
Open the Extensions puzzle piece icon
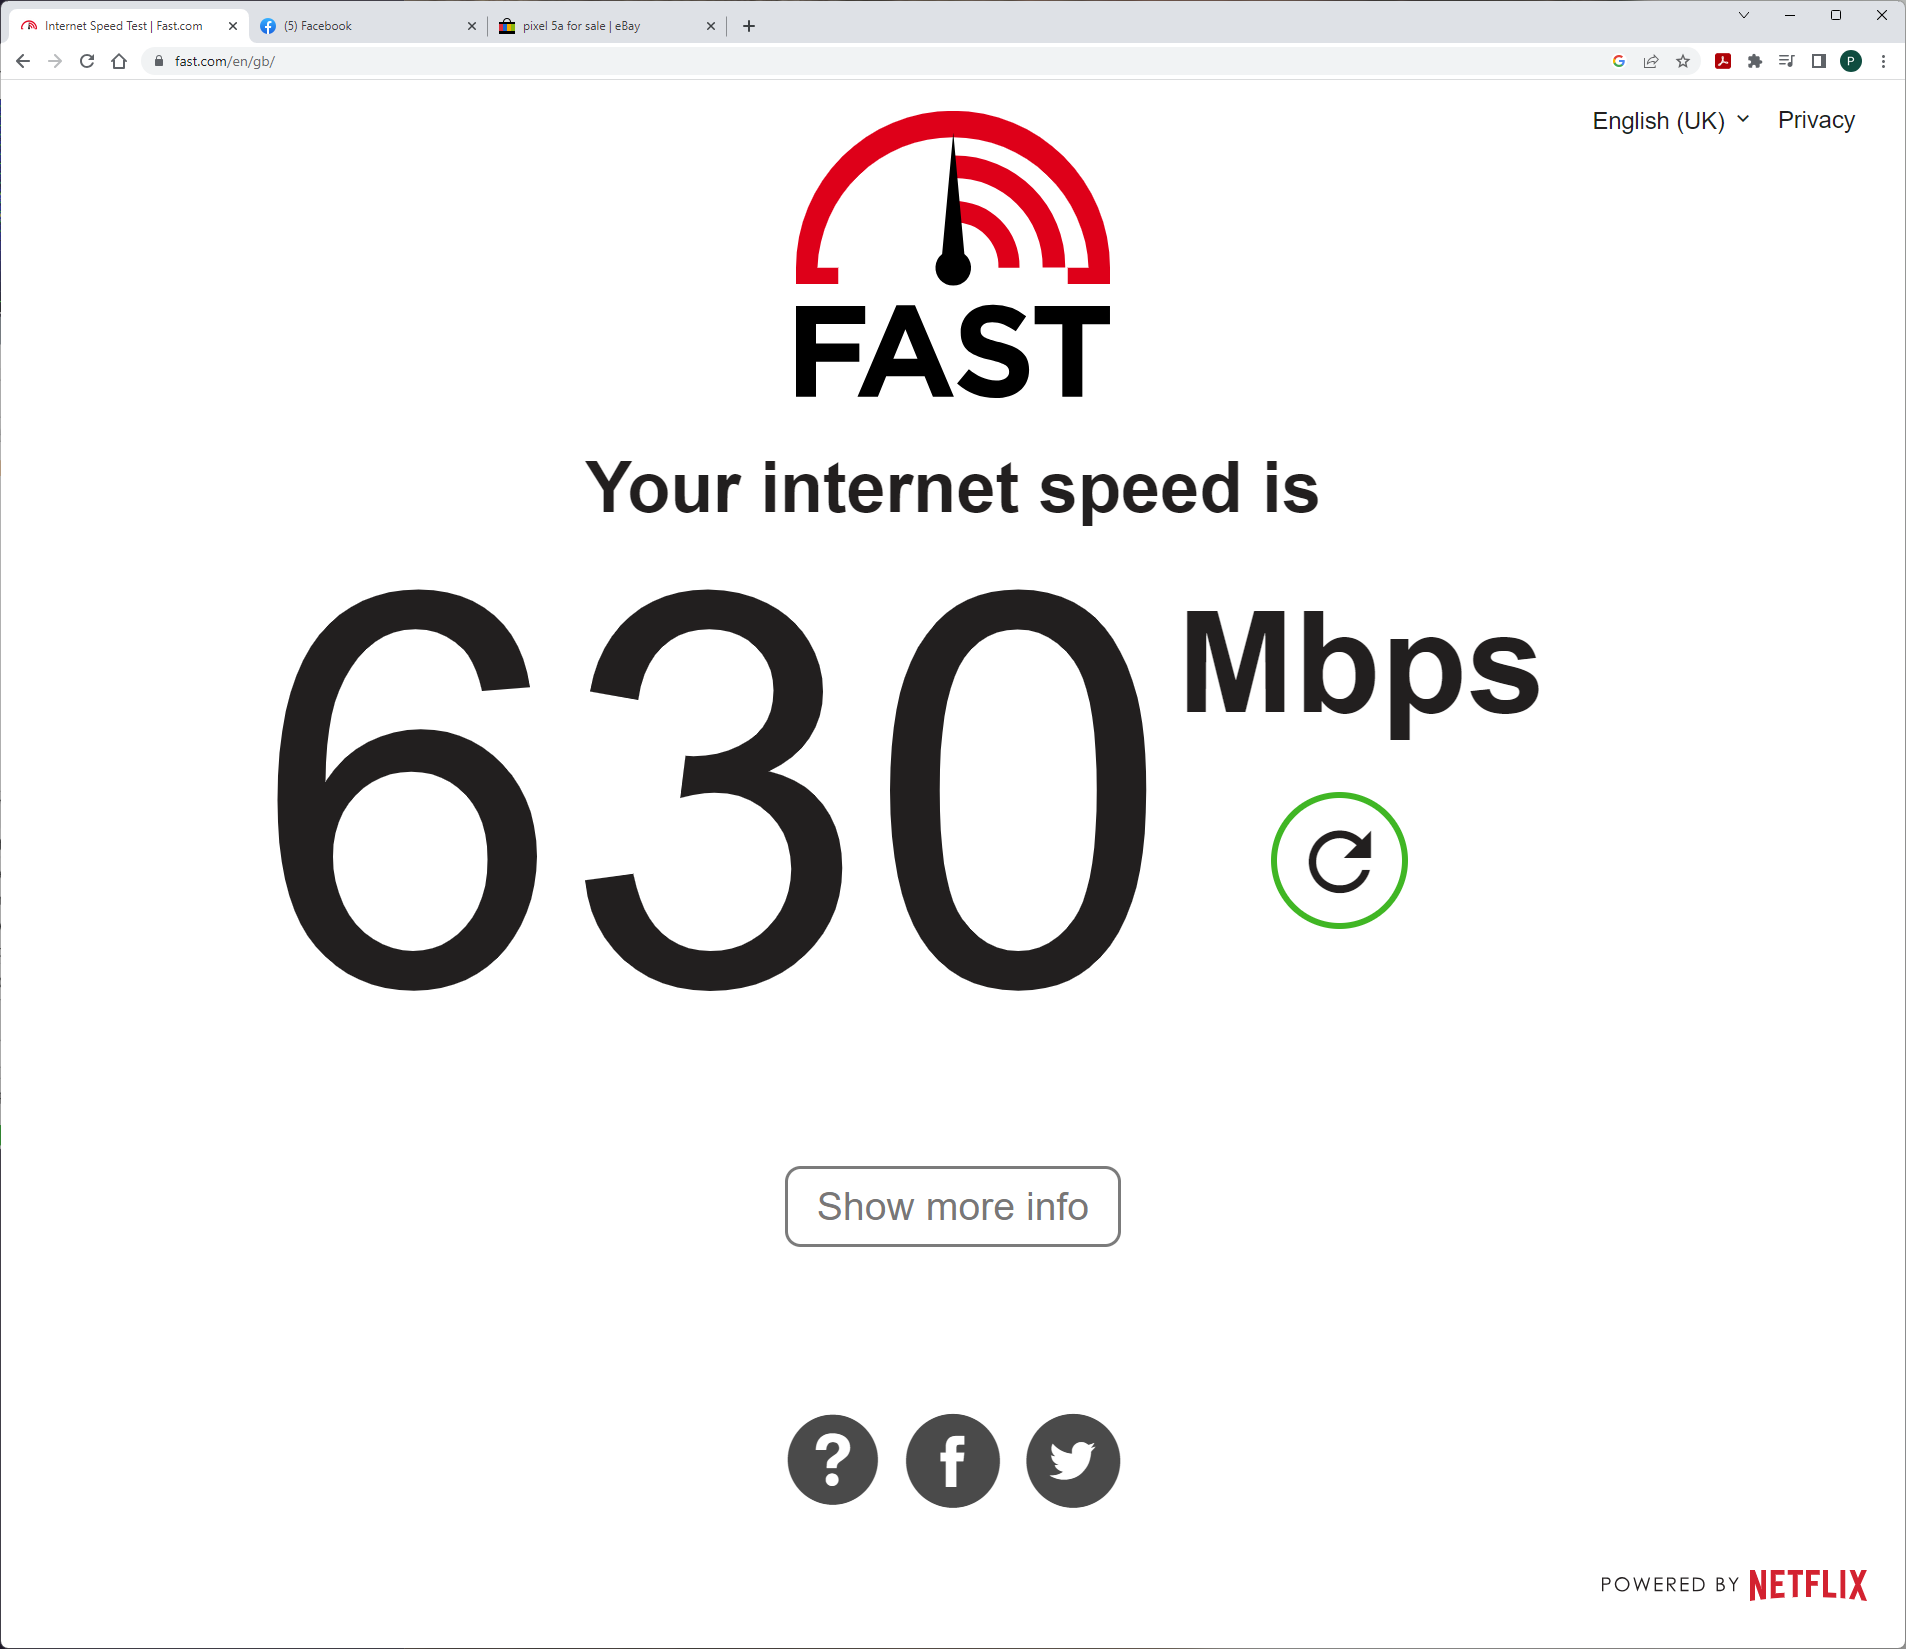(x=1755, y=61)
